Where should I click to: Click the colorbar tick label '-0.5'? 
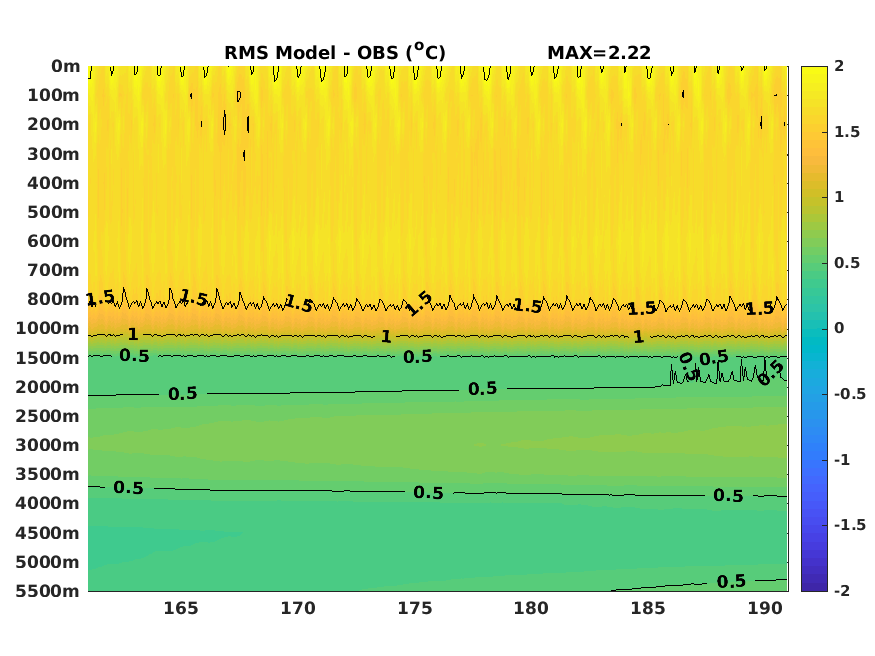pos(850,394)
